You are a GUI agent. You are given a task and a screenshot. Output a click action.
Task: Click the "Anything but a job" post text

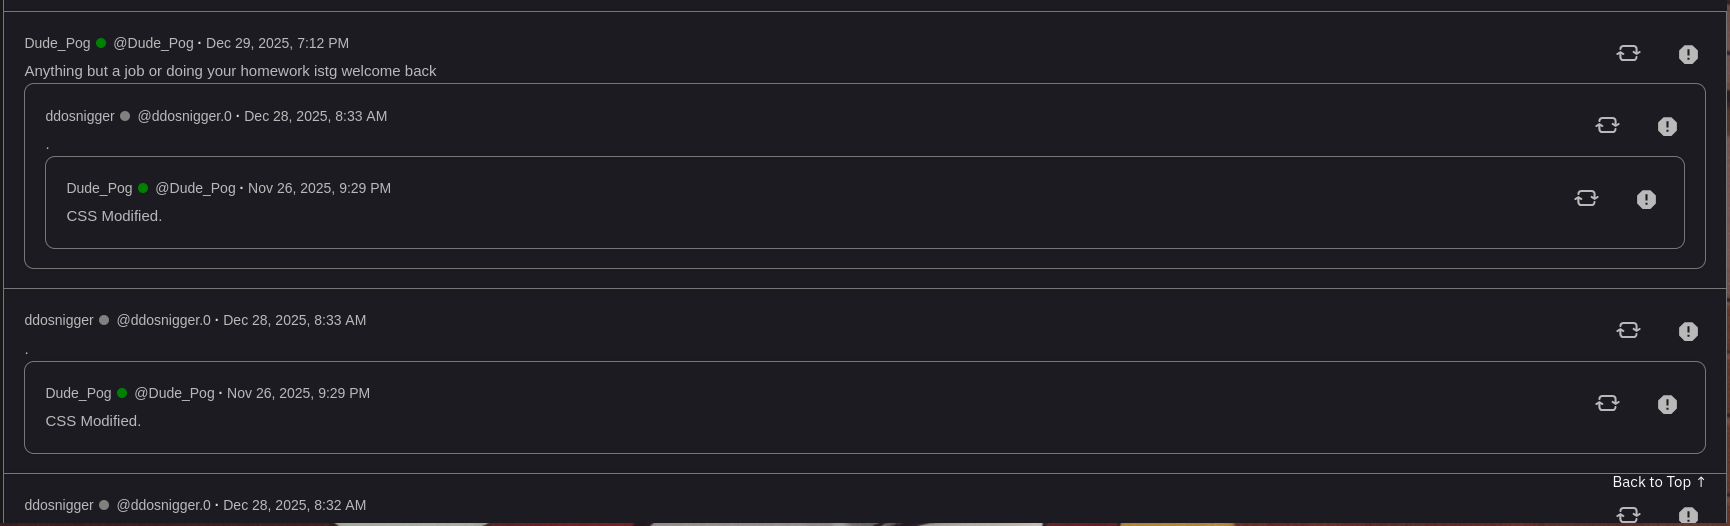pyautogui.click(x=230, y=71)
